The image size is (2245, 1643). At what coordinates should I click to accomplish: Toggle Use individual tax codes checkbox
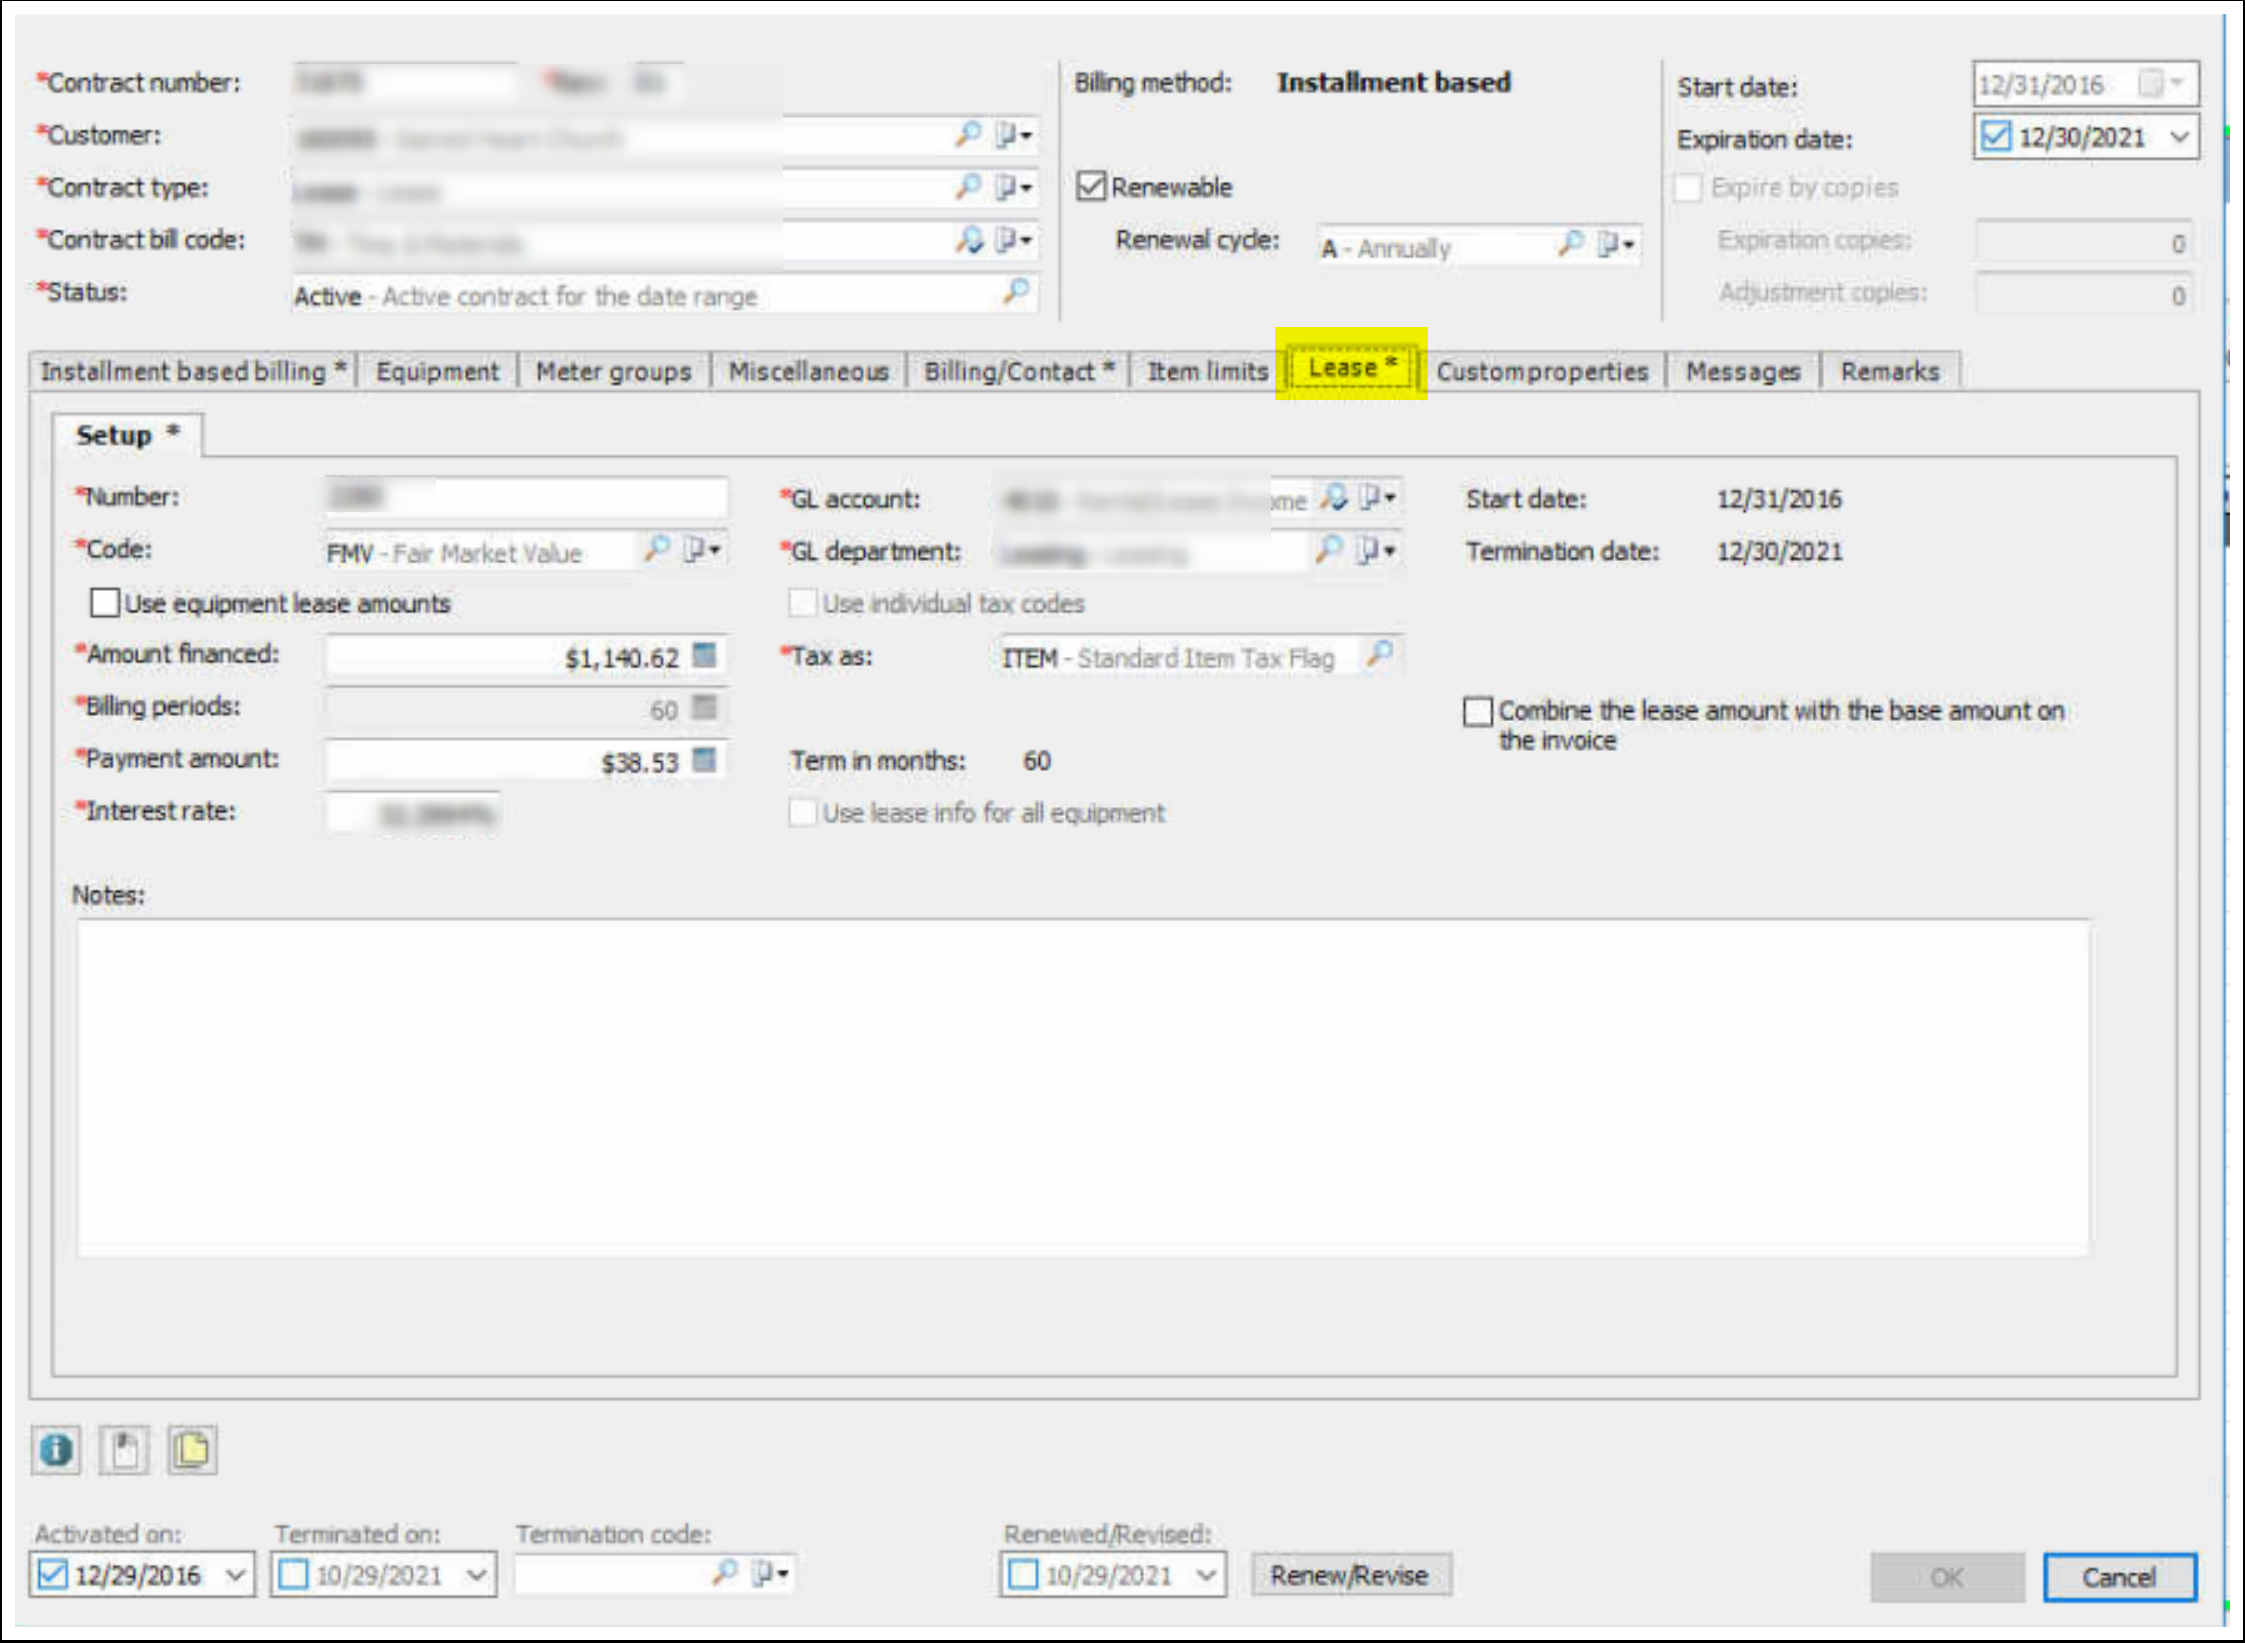[802, 603]
